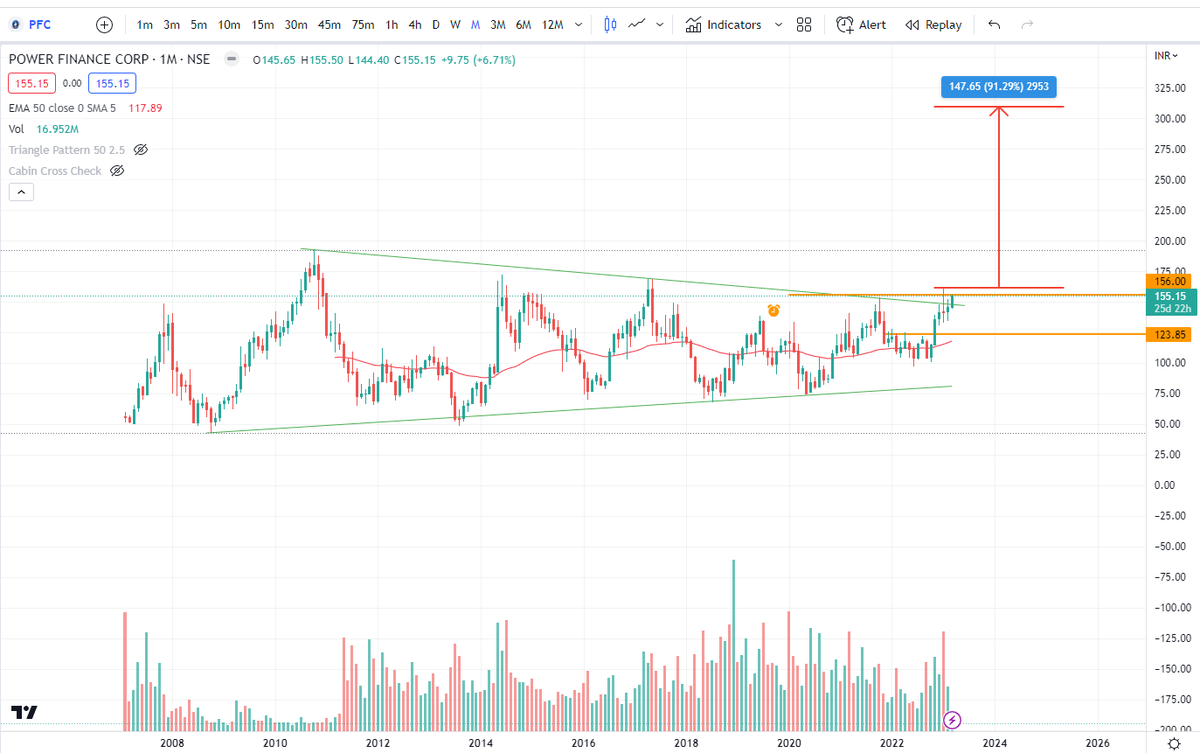
Task: Open the indicator templates grid icon
Action: coord(804,24)
